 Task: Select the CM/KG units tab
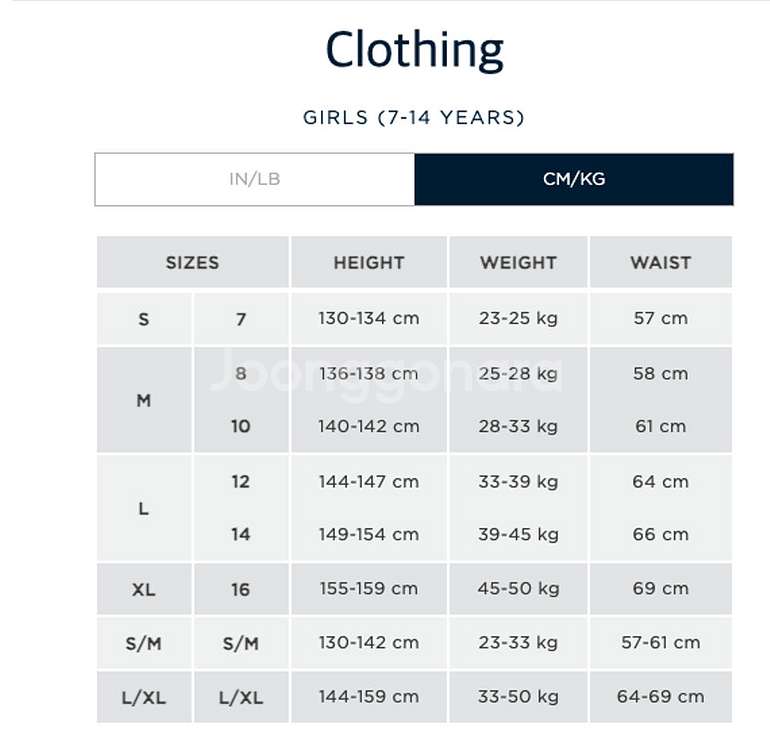click(x=574, y=180)
